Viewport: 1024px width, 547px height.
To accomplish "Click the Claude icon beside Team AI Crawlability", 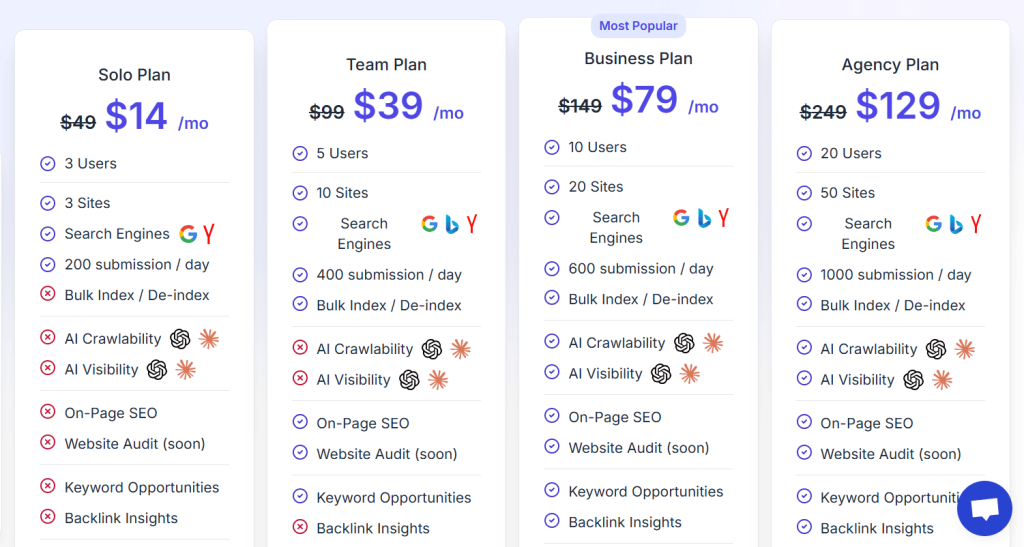I will click(461, 349).
